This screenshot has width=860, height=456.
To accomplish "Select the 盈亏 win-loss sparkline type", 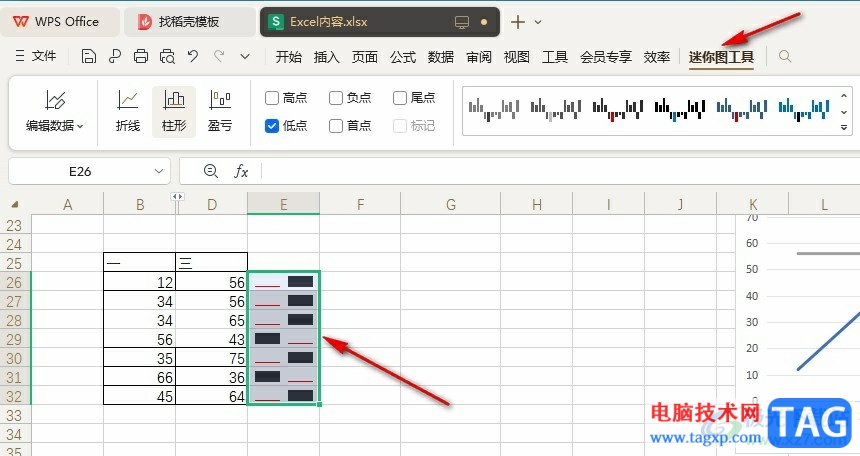I will pos(220,111).
